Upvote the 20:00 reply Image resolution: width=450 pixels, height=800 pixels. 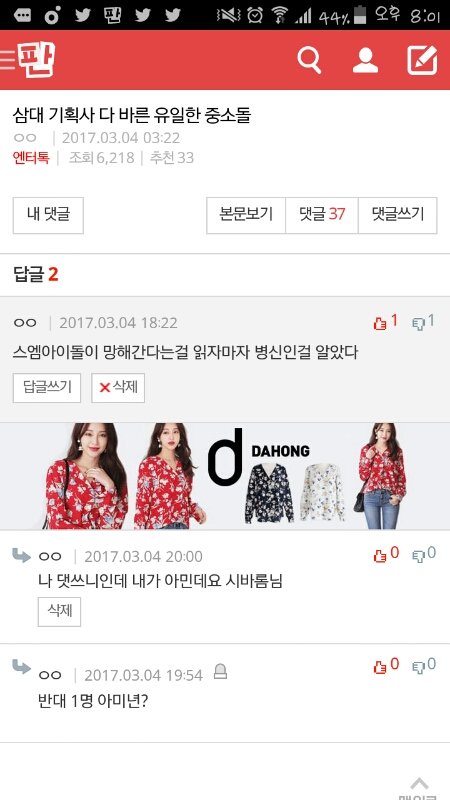coord(386,555)
